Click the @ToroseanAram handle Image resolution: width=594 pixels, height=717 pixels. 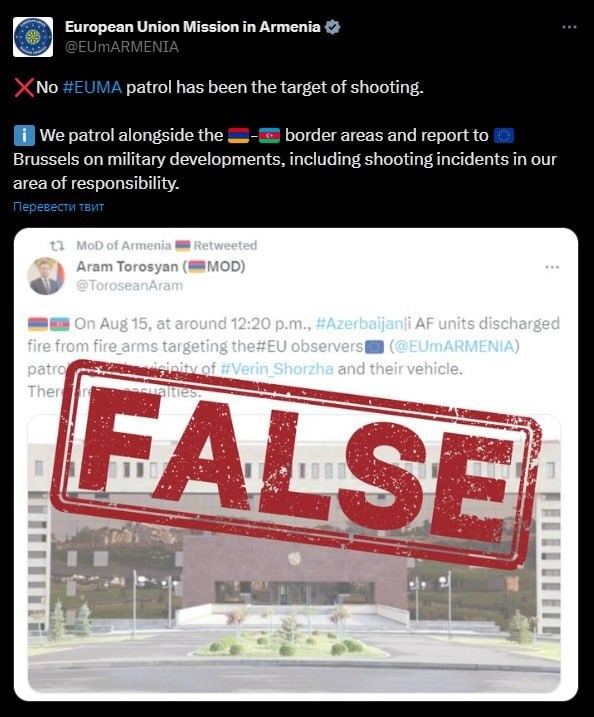pyautogui.click(x=129, y=285)
